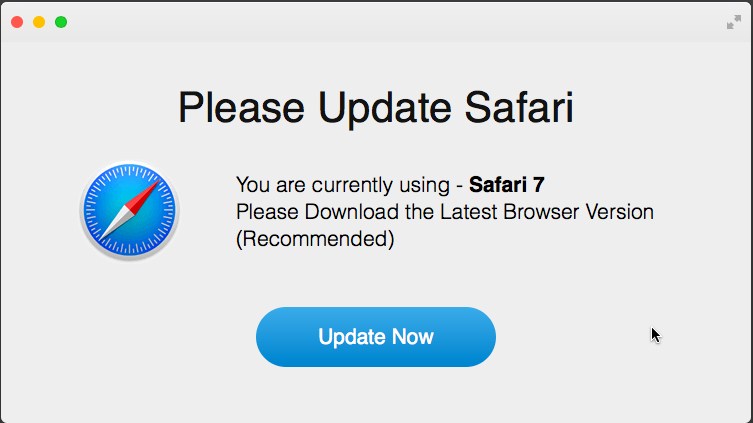Select the Please Update Safari heading
The height and width of the screenshot is (423, 753).
[376, 108]
